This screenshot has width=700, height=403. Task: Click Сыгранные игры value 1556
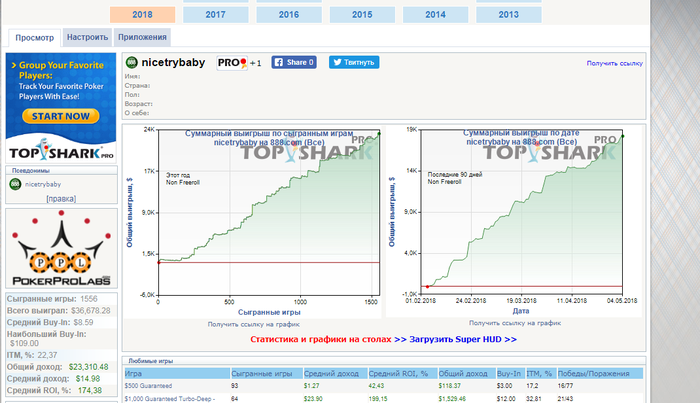89,299
